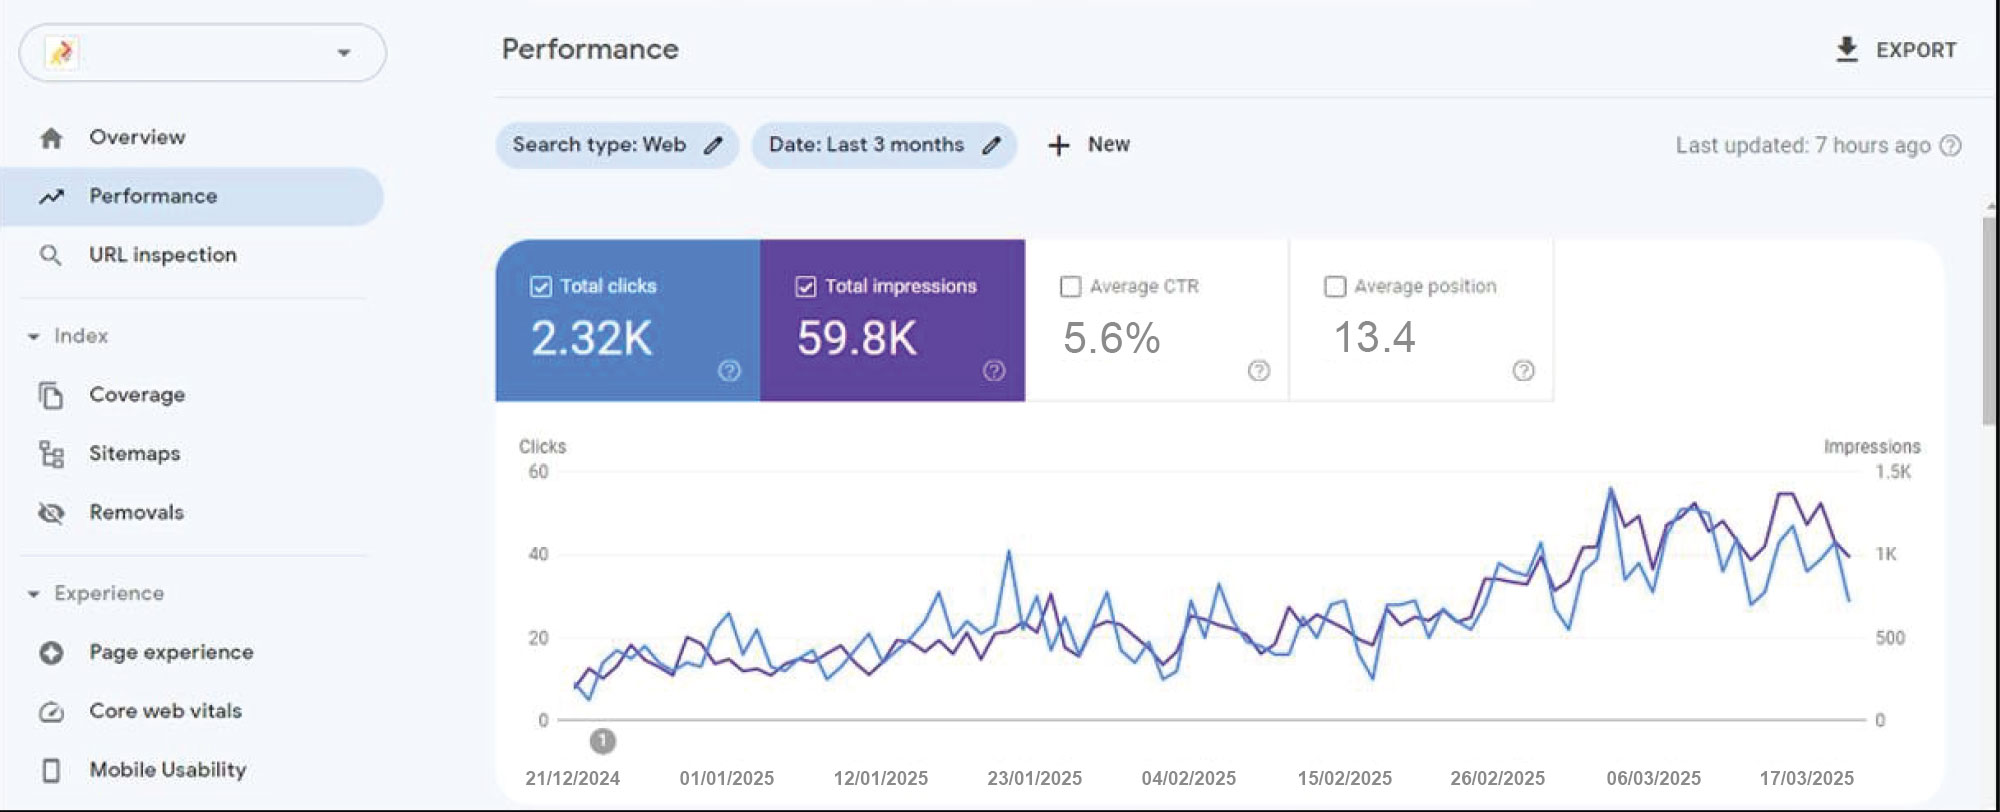Click the pencil icon on Search type filter
This screenshot has height=812, width=2000.
[x=713, y=145]
